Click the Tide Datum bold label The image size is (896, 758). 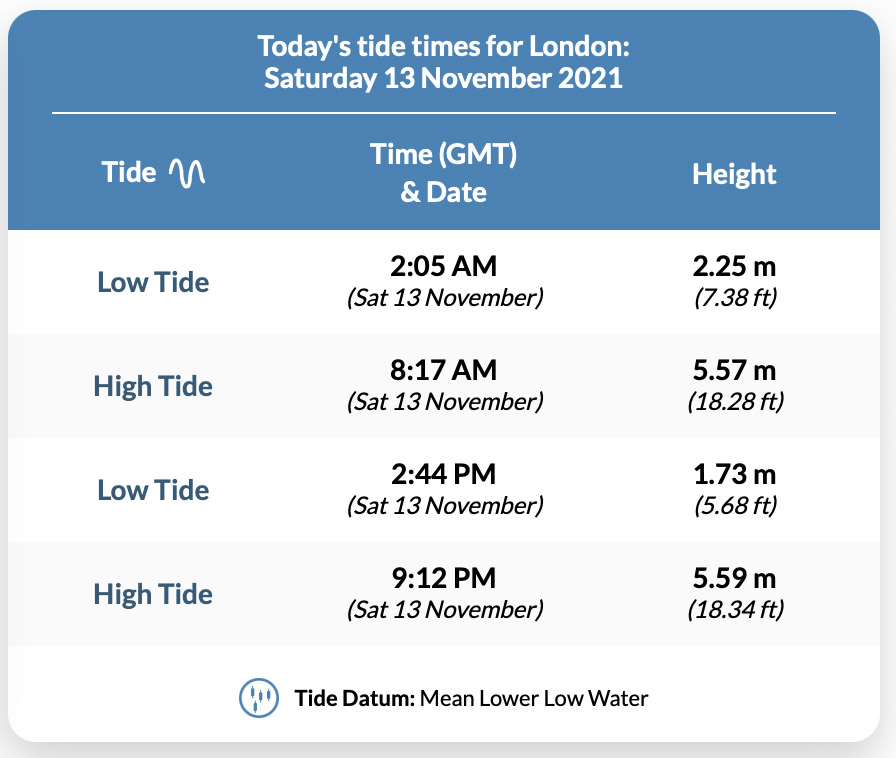354,698
